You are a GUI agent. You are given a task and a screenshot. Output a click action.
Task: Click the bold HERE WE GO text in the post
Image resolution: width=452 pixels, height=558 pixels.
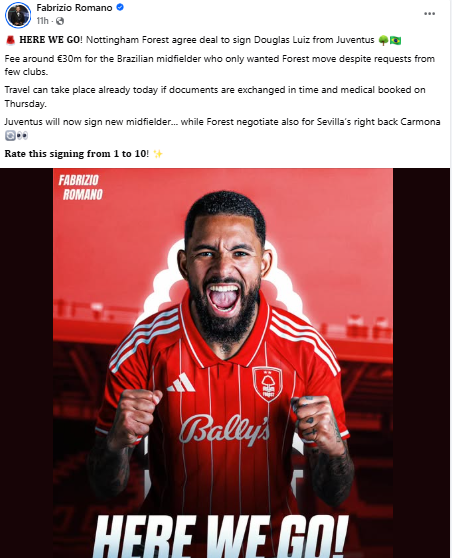click(49, 40)
